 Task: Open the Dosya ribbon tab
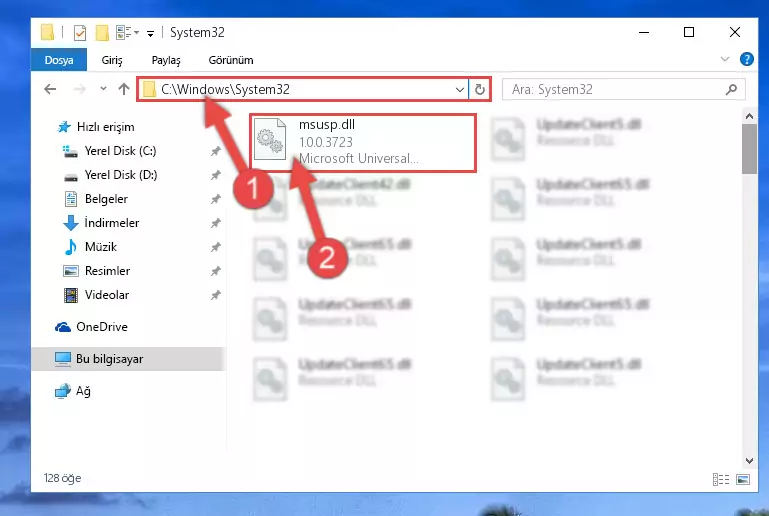click(x=59, y=60)
